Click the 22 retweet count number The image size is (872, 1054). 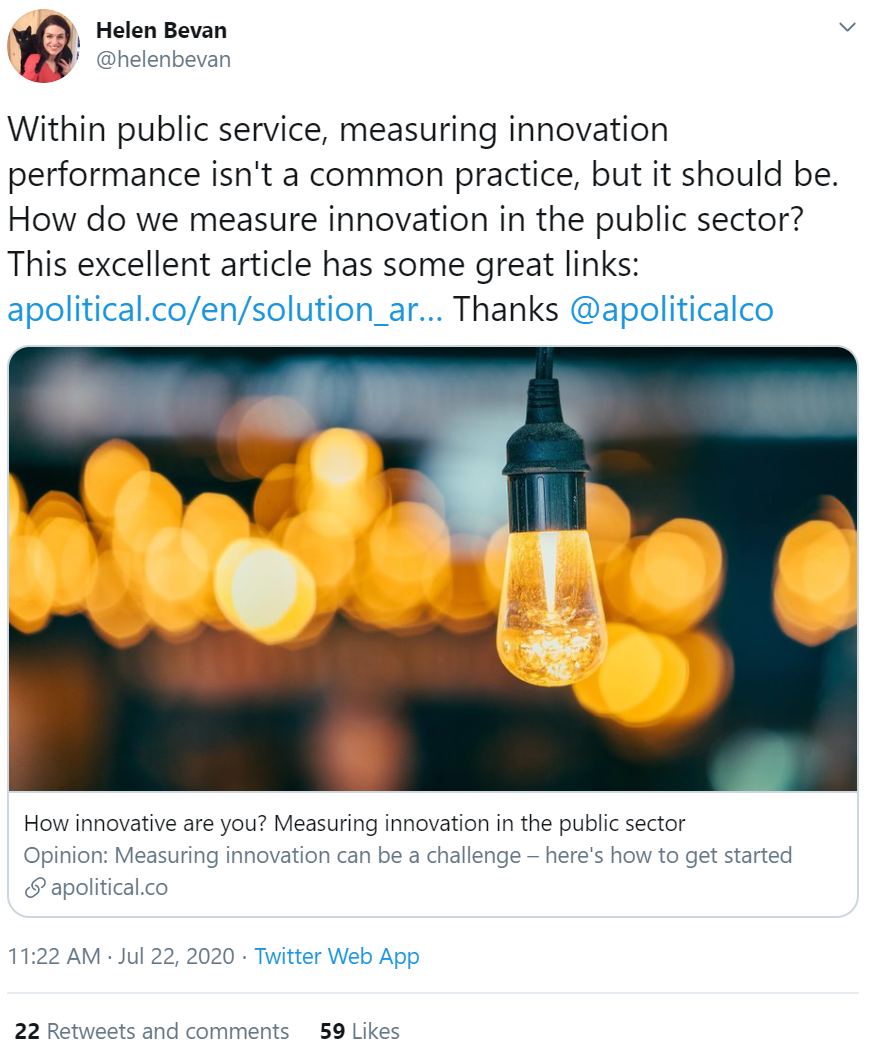(x=27, y=1031)
